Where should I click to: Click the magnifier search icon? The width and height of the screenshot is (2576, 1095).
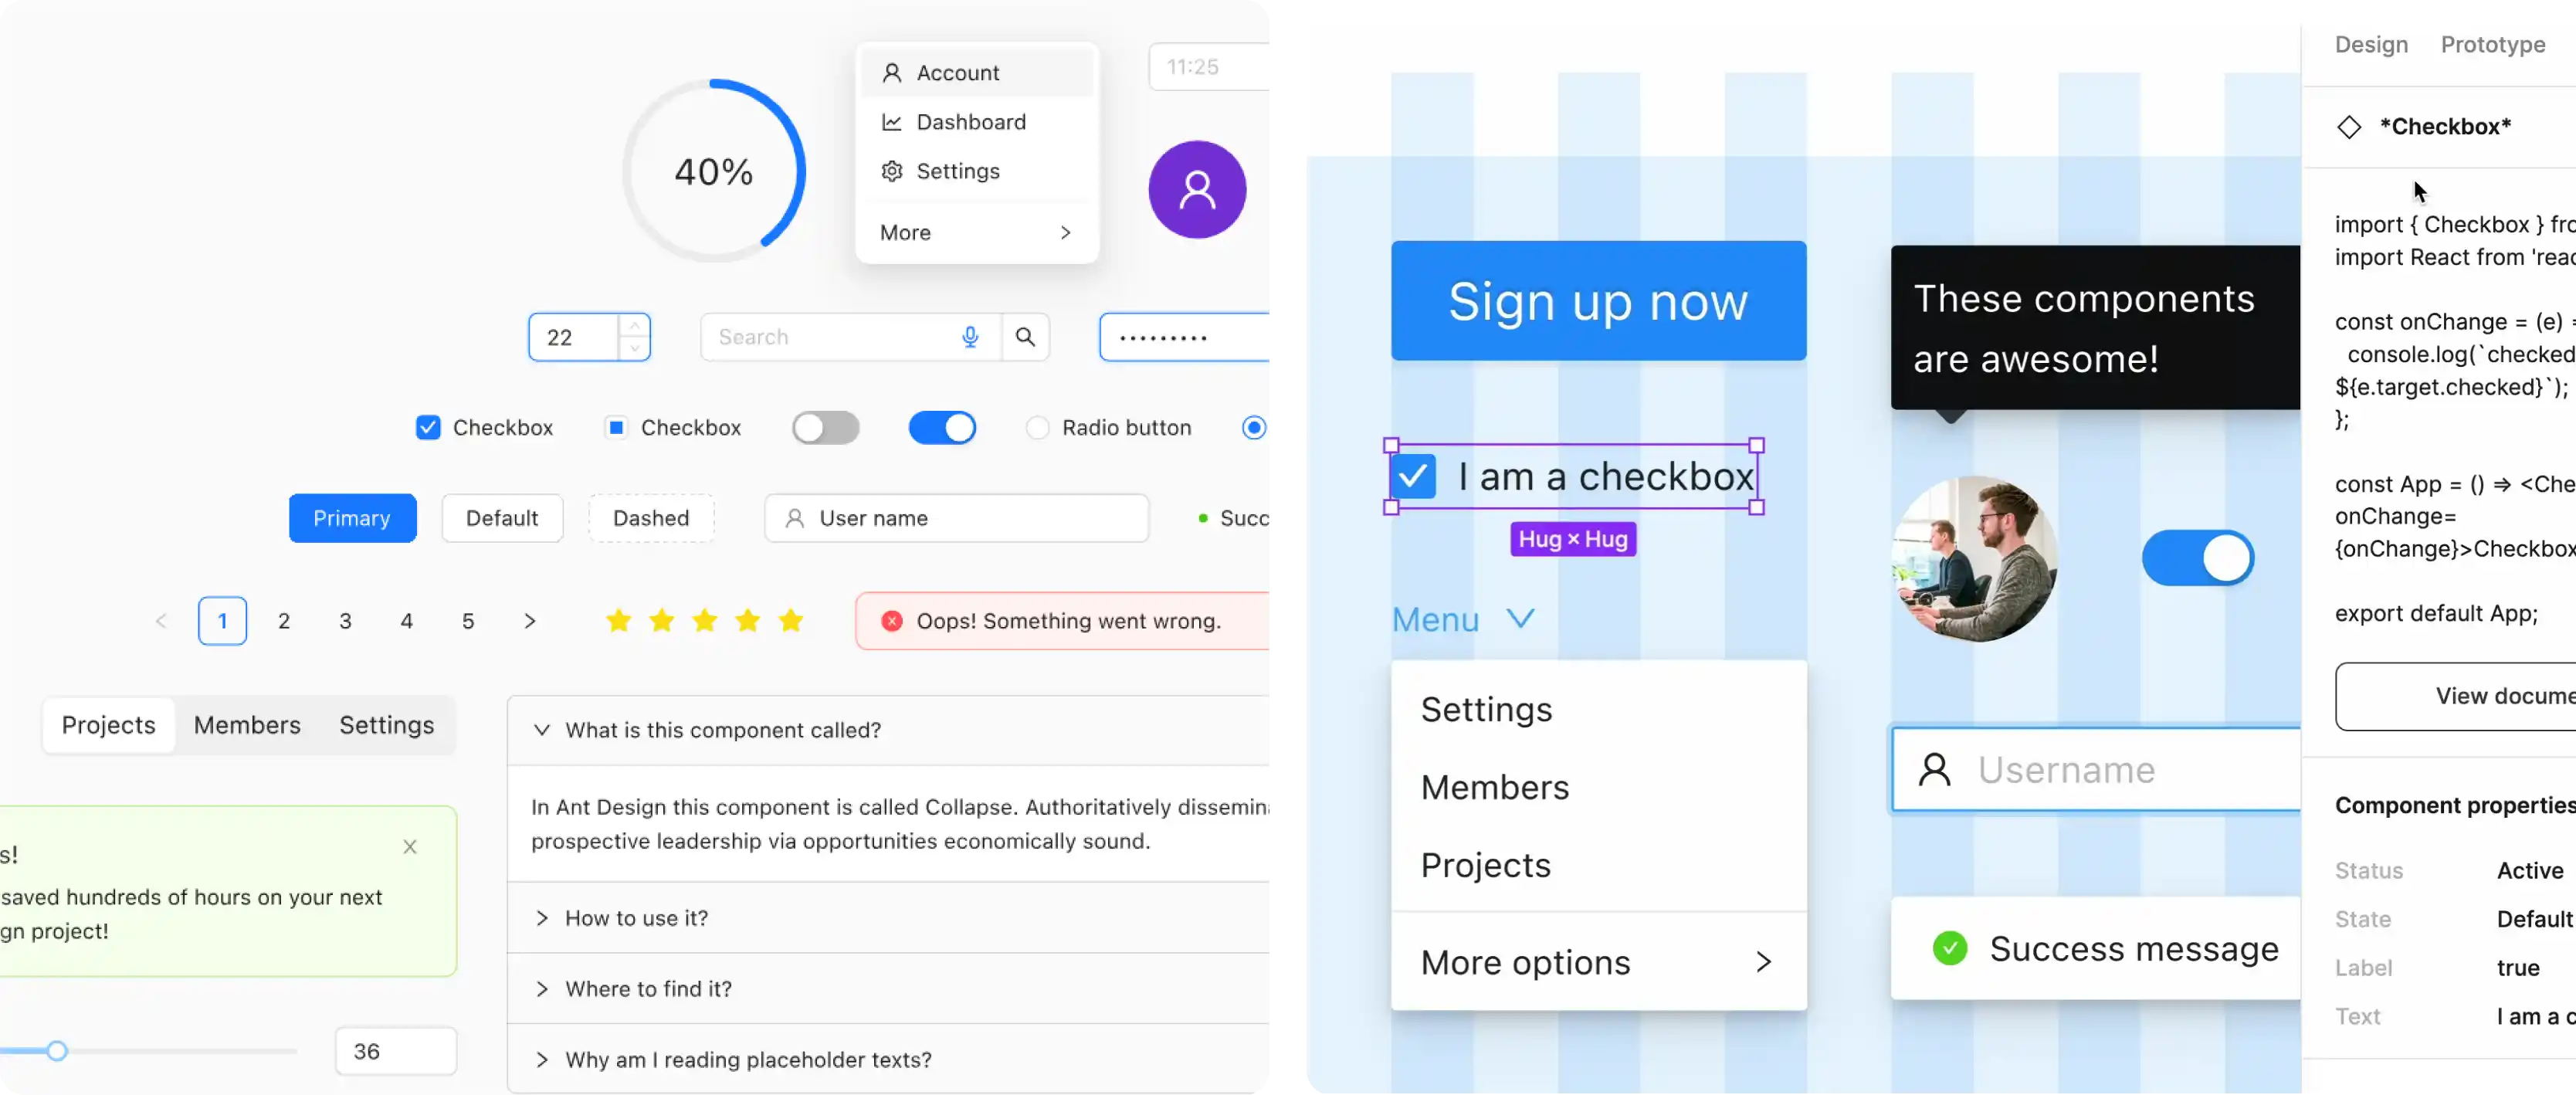point(1025,337)
